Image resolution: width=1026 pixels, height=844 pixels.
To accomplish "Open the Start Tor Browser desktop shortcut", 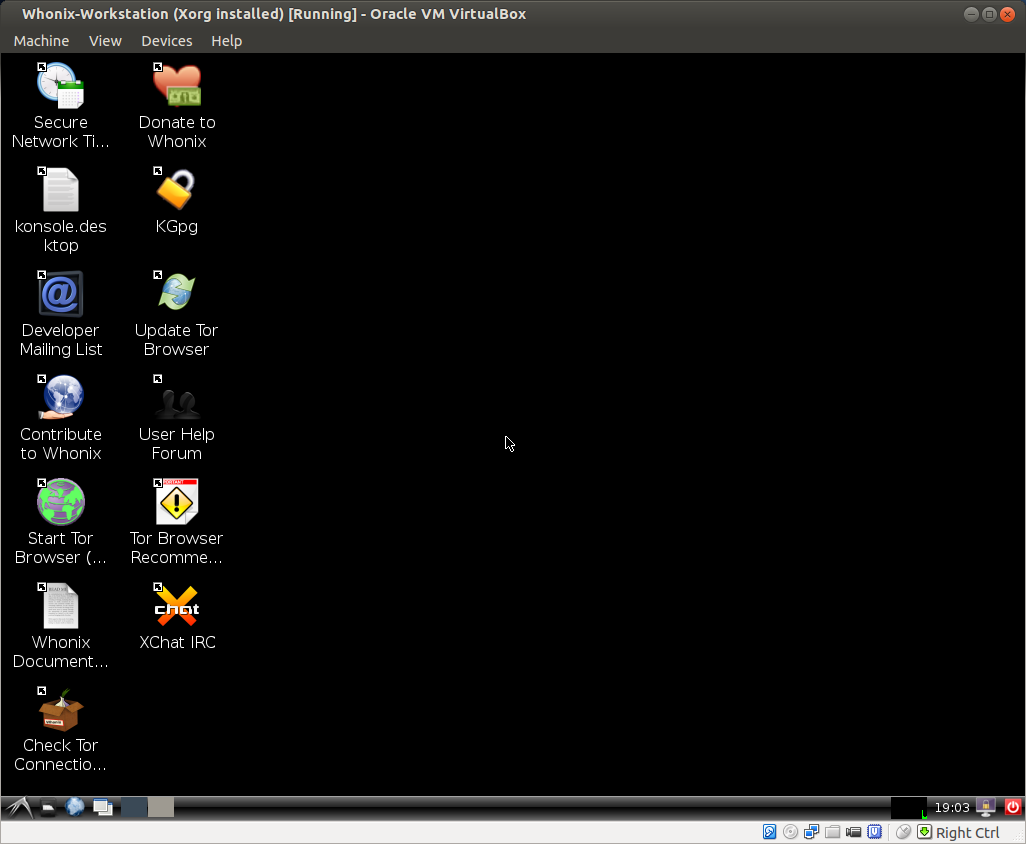I will point(61,503).
